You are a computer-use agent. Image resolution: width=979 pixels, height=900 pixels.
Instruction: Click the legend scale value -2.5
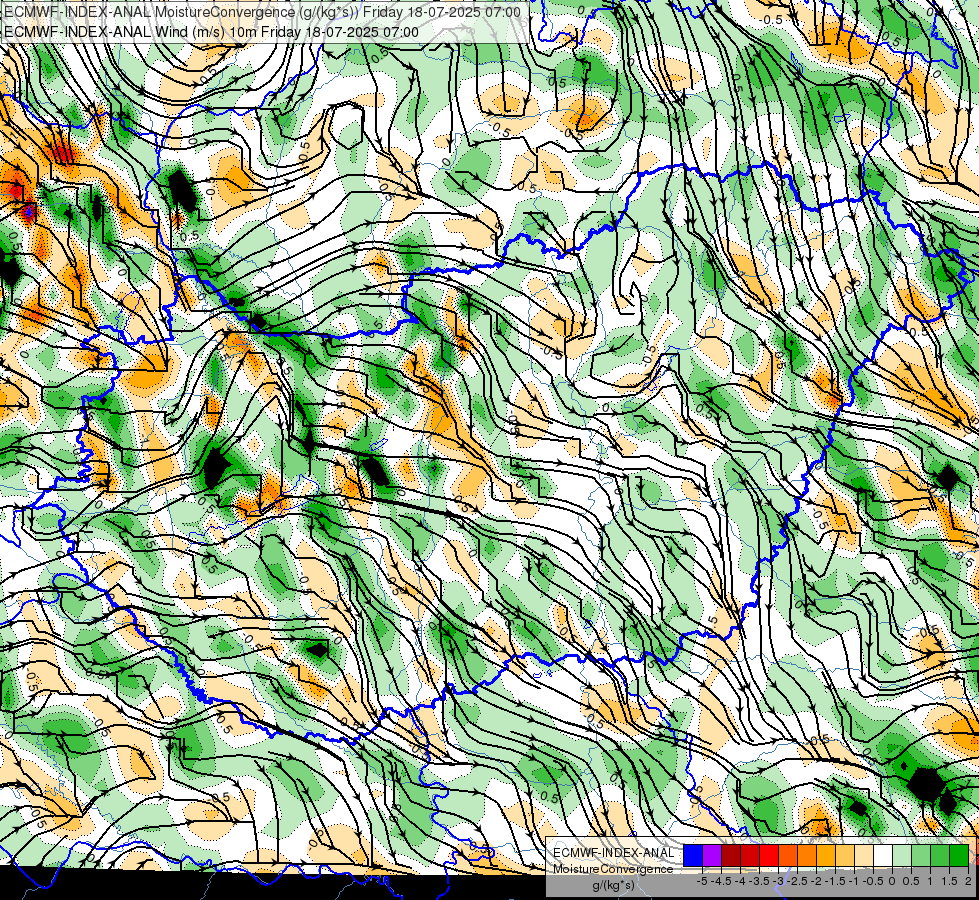click(797, 881)
